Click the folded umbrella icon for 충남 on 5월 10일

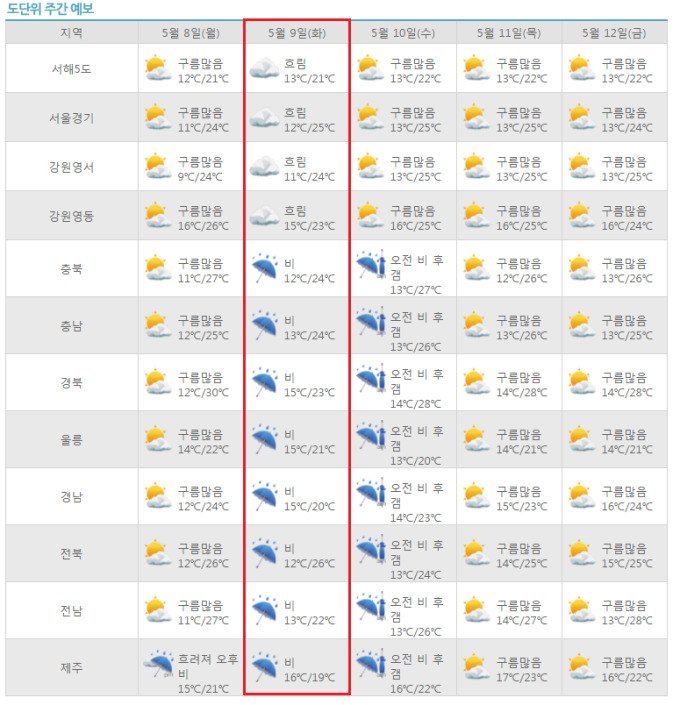[x=371, y=322]
